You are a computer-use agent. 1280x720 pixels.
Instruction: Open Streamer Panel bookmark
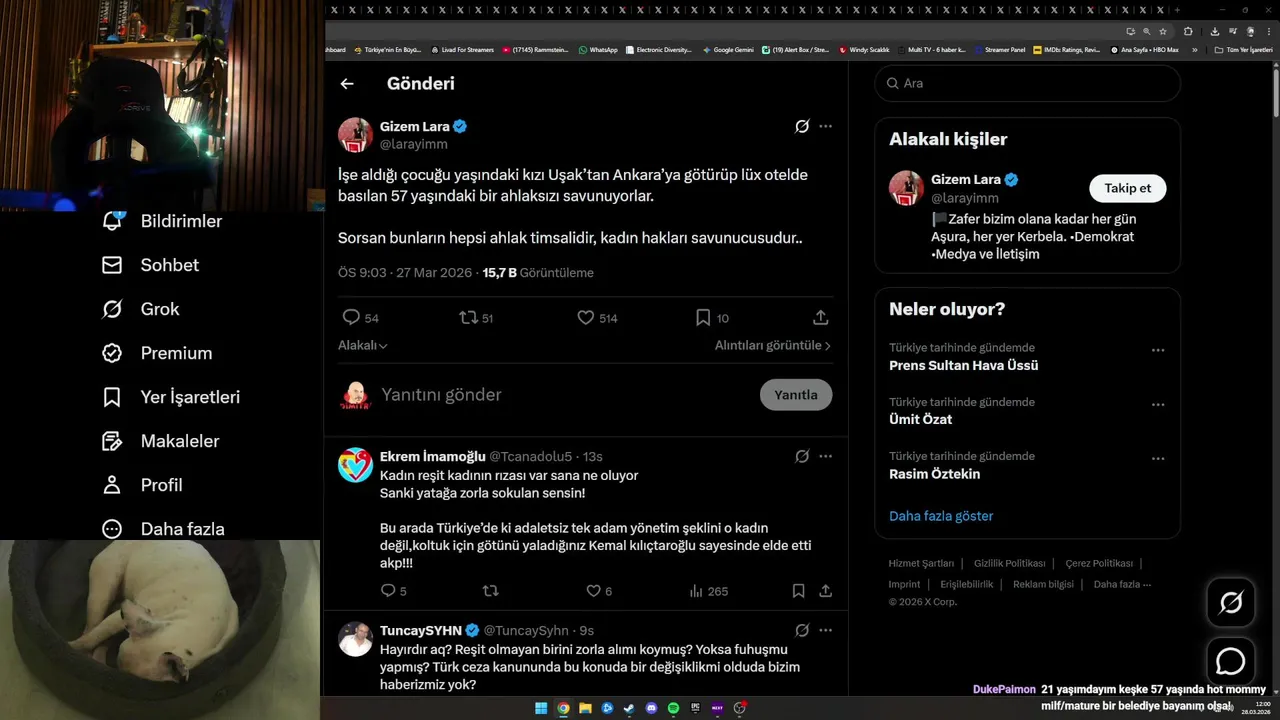[999, 49]
